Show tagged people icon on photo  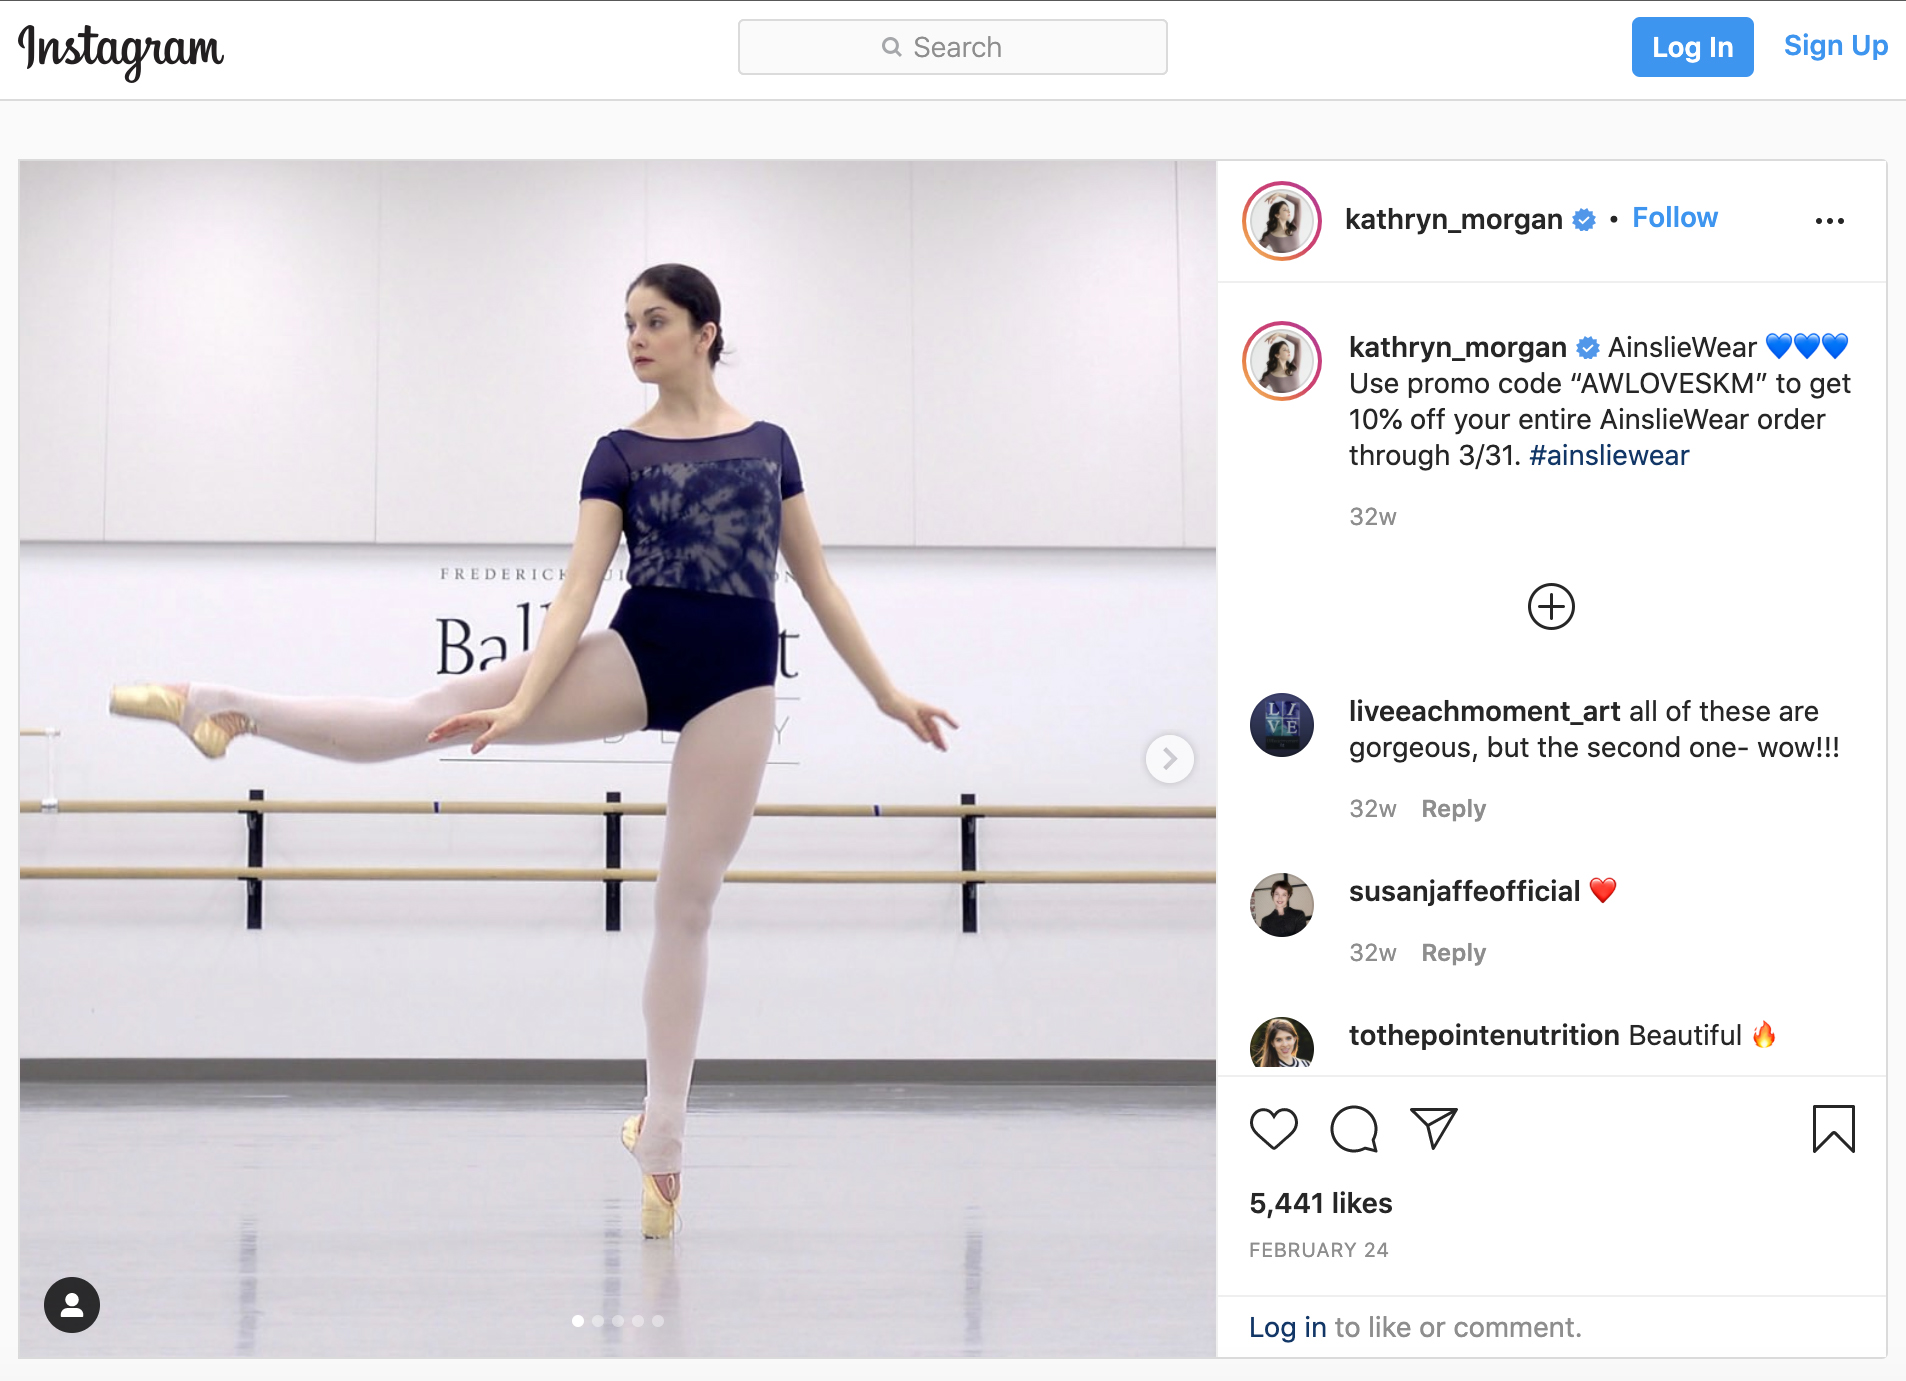[x=72, y=1305]
